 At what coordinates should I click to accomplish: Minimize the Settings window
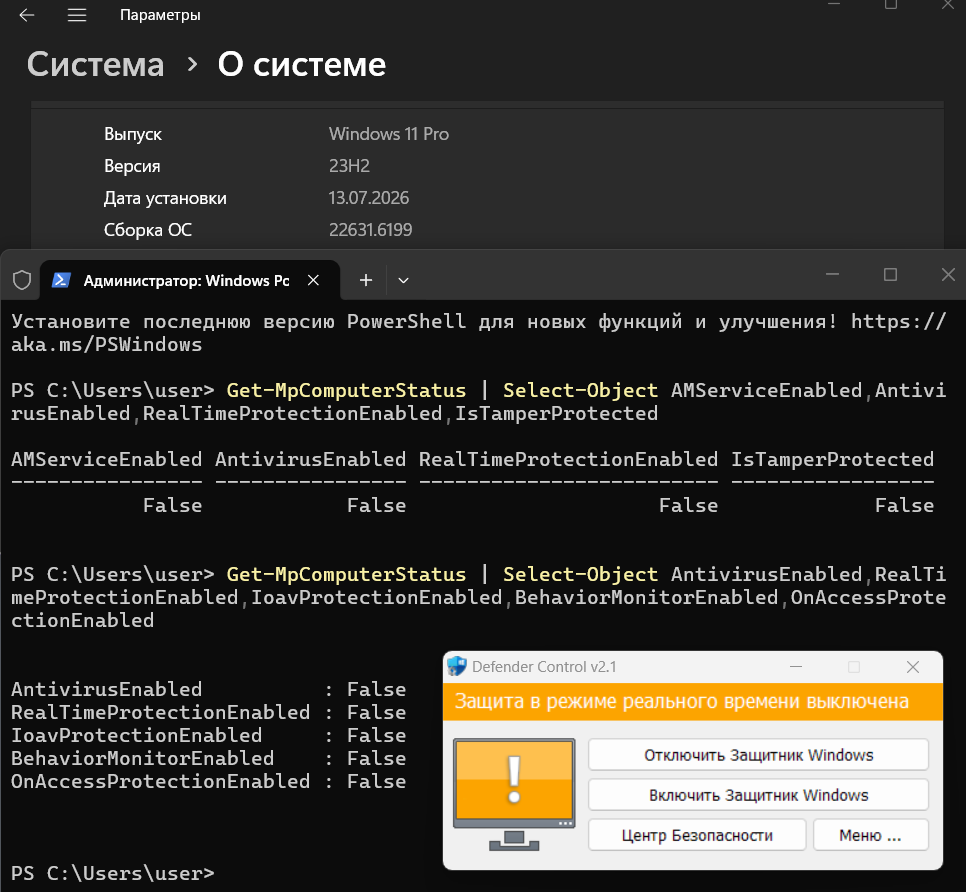834,5
